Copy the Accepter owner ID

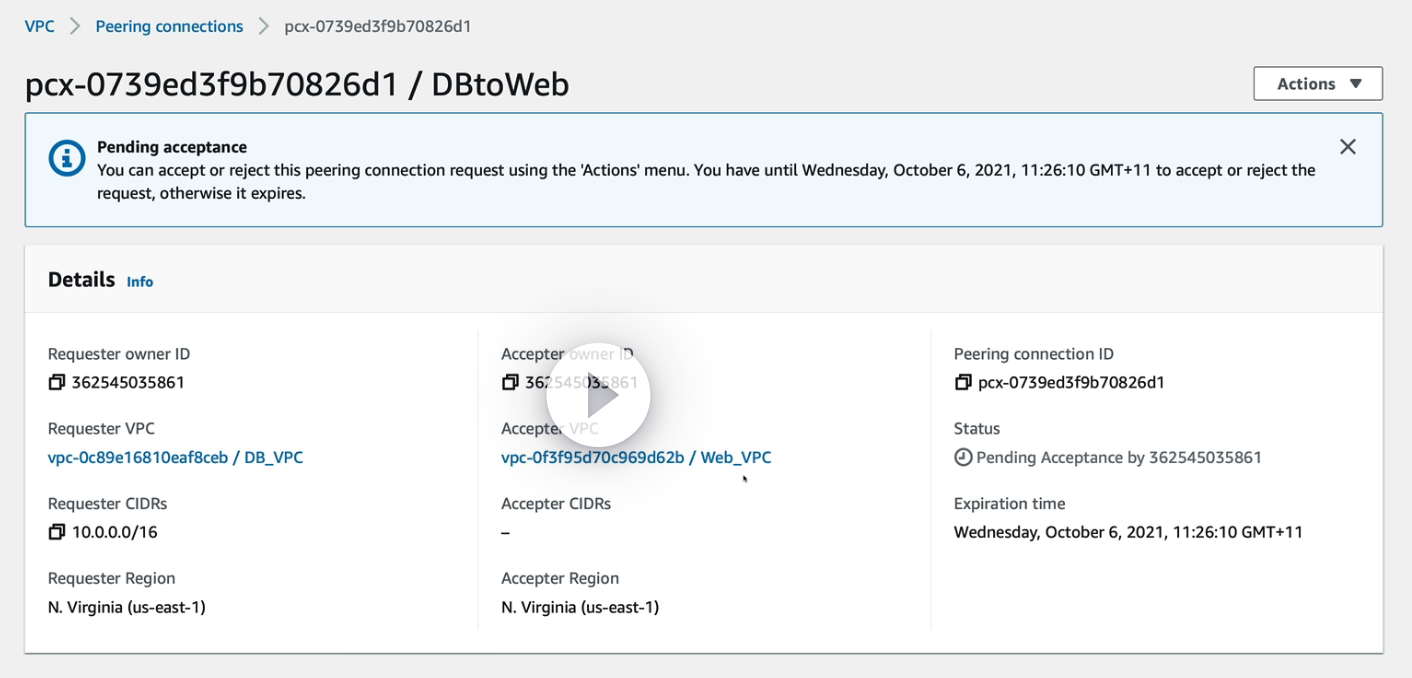pos(510,382)
